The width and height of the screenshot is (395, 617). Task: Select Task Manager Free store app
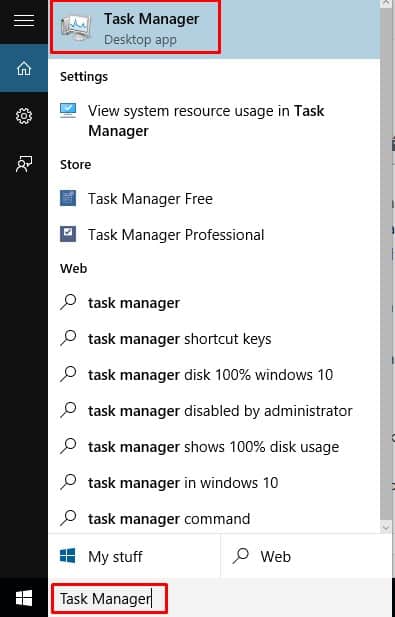[x=214, y=199]
